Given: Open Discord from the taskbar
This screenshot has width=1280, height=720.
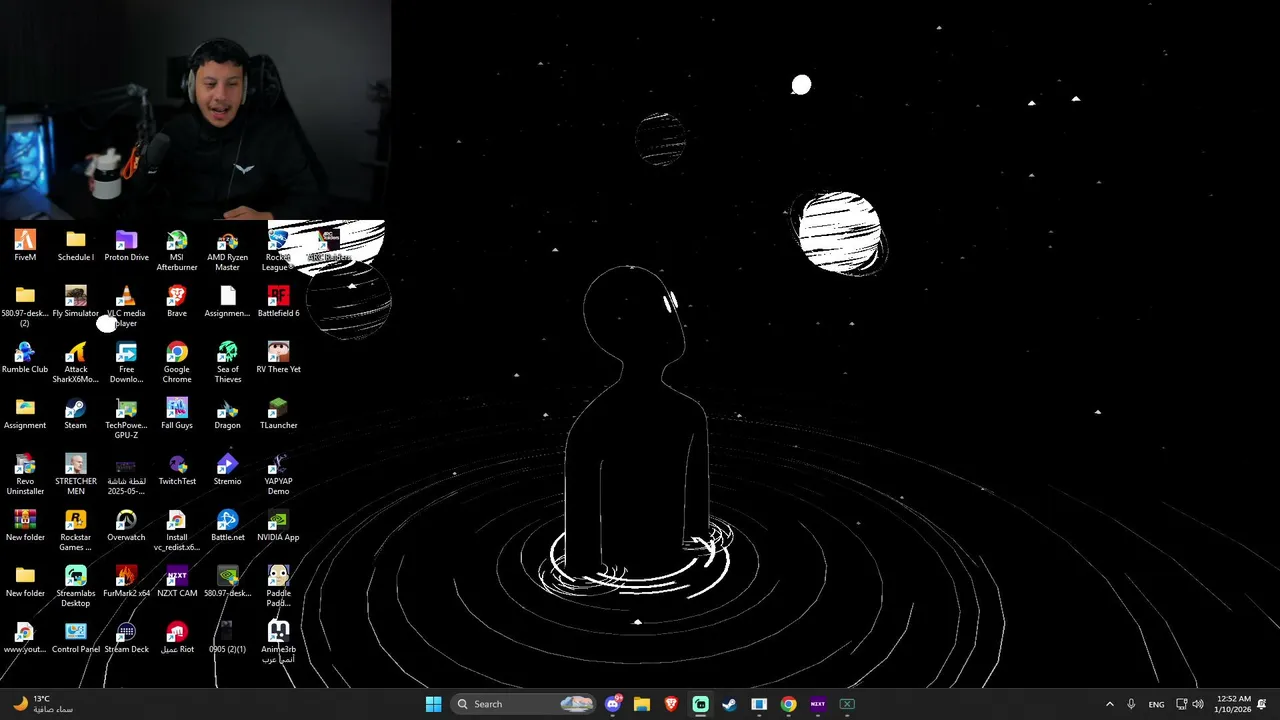Looking at the screenshot, I should (613, 704).
